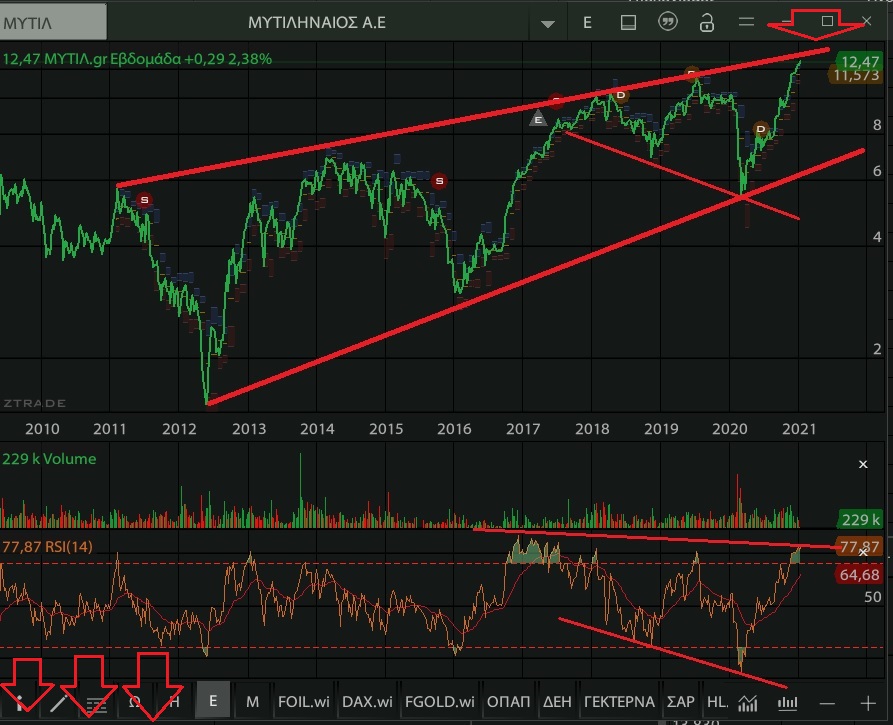This screenshot has width=893, height=725.
Task: Click the E triangle event marker near 2017
Action: (x=538, y=119)
